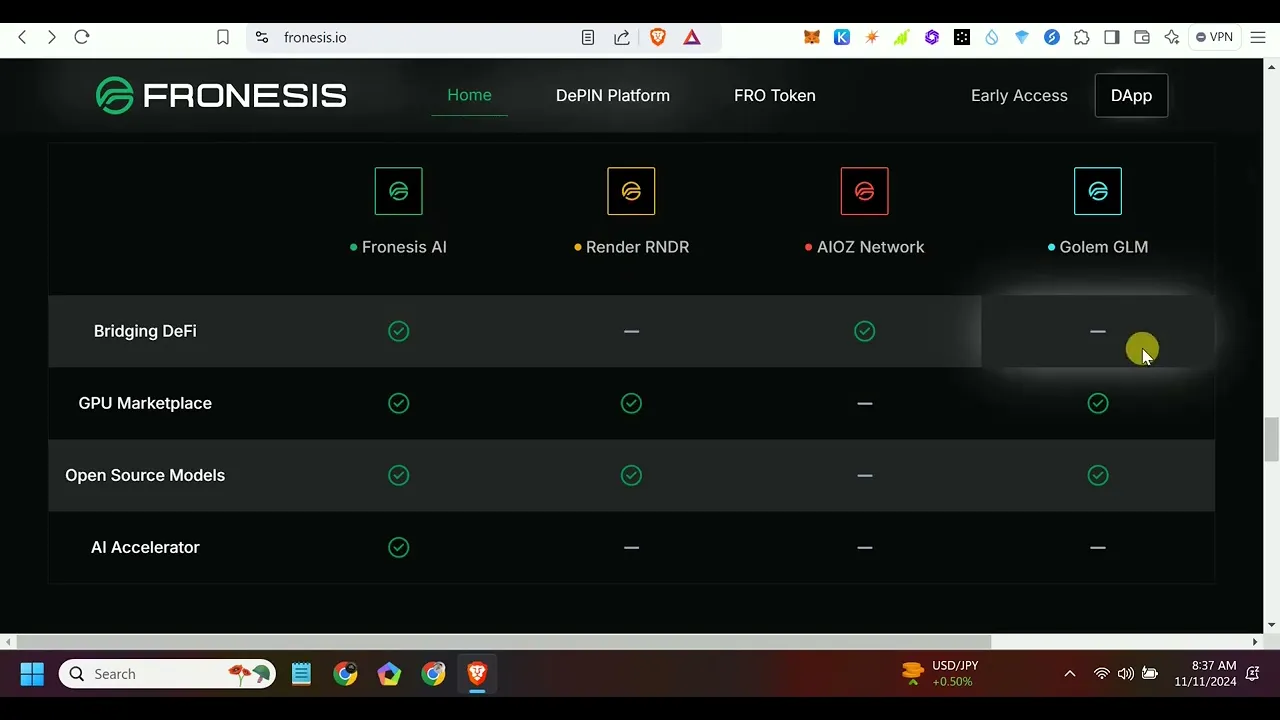Click the share page icon
Image resolution: width=1280 pixels, height=720 pixels.
pyautogui.click(x=622, y=37)
